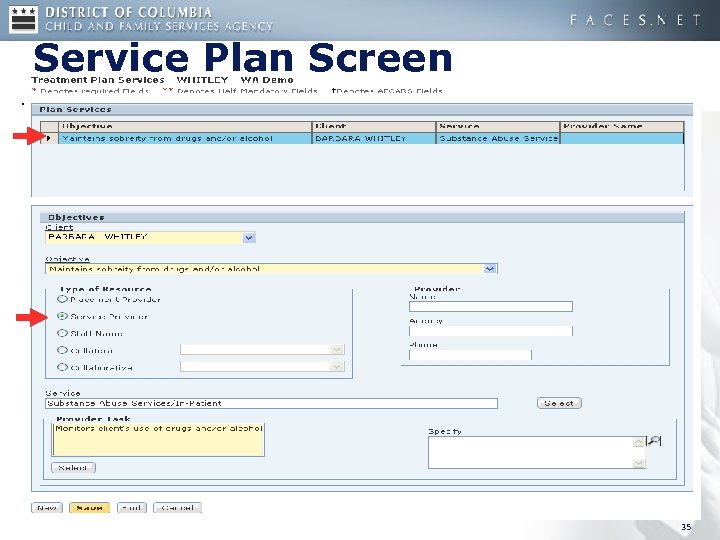Select 'Maintains sobriety from drugs and/or alcohol' table cell
Screen dimensions: 720x540
[x=185, y=138]
